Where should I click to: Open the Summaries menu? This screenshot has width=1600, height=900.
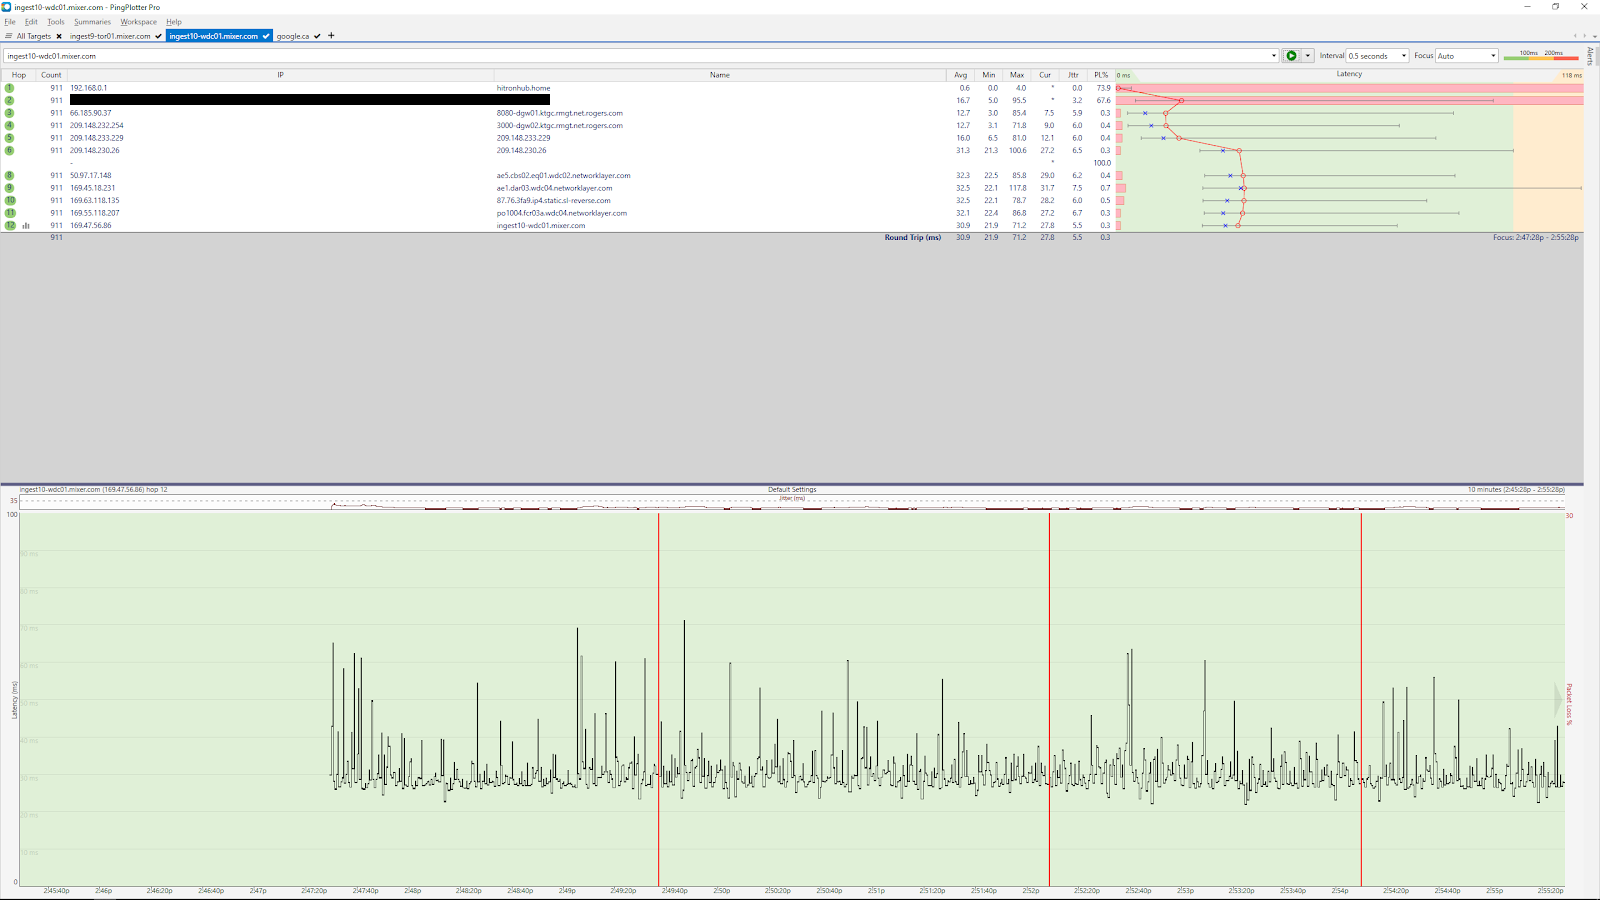pos(92,21)
